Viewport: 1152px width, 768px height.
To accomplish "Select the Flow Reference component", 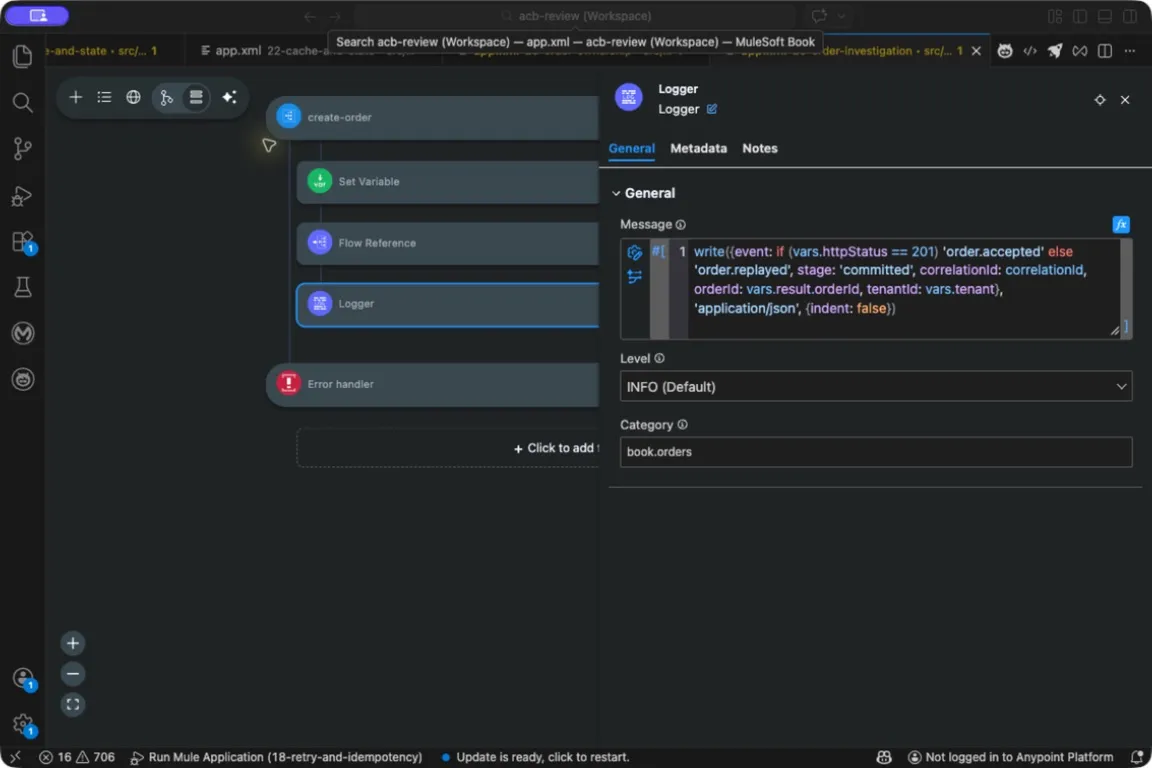I will [448, 243].
